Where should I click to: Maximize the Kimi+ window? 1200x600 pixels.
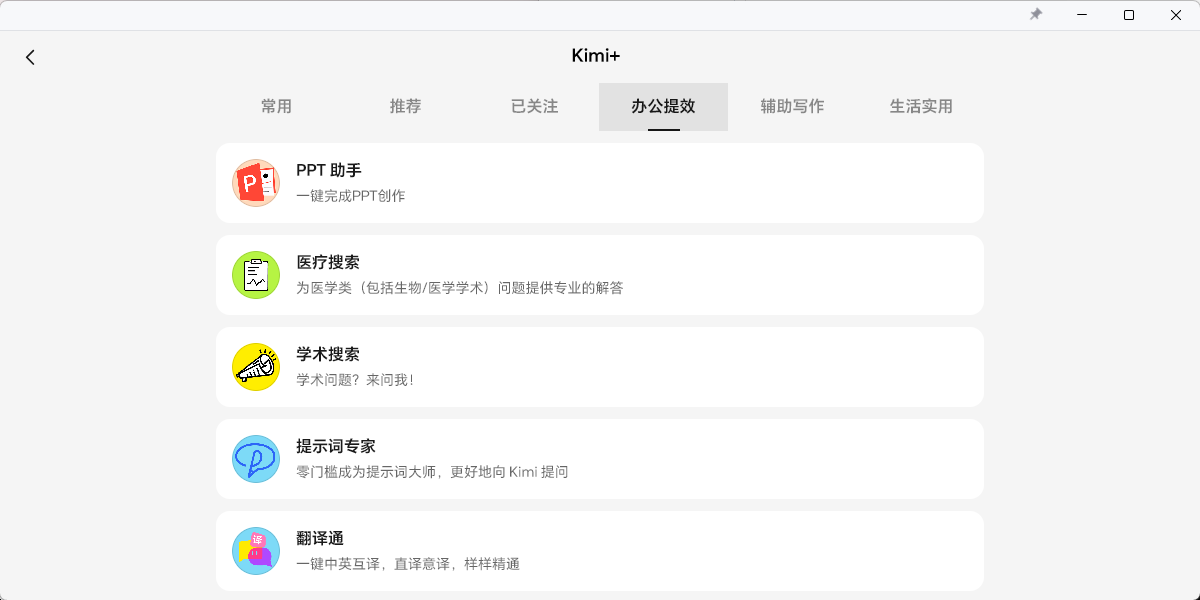point(1129,15)
